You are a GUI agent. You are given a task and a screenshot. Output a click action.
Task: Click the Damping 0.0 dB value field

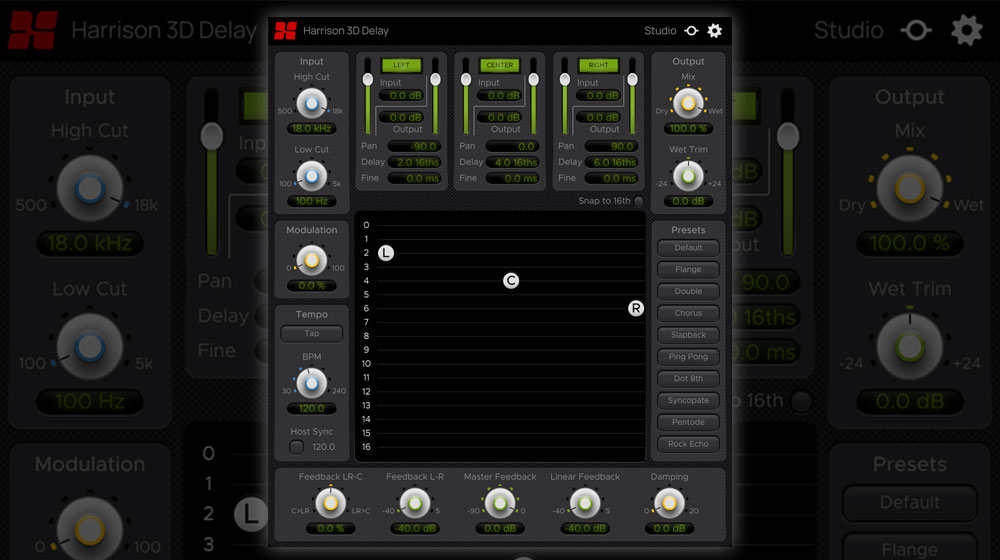click(x=669, y=528)
